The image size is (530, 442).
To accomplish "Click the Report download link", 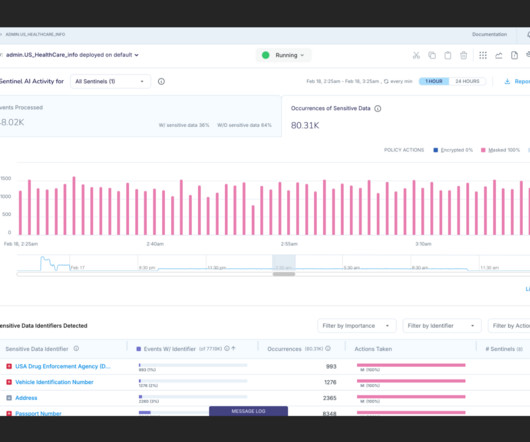I will 522,81.
